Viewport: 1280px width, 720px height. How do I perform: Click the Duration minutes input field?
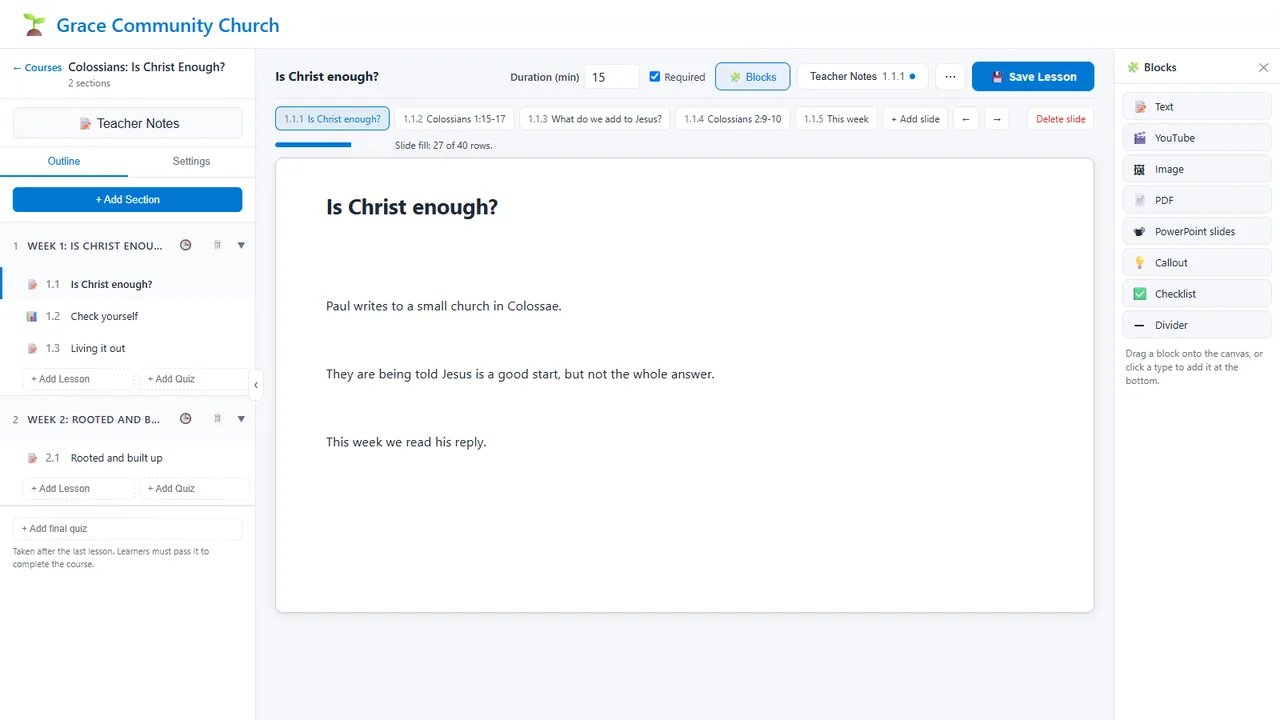[612, 77]
